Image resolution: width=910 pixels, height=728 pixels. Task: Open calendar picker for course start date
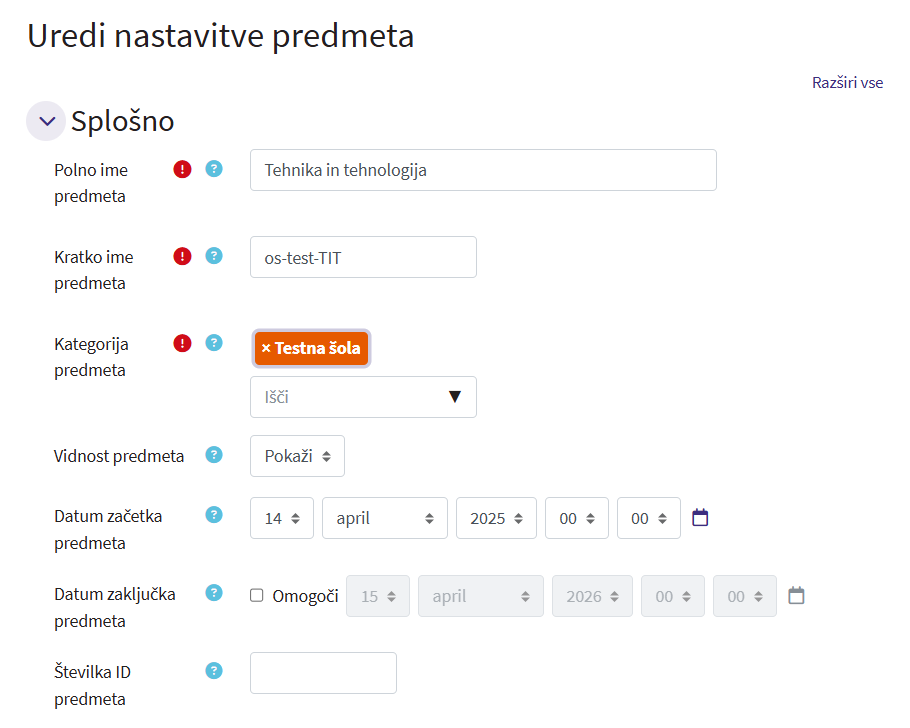700,518
